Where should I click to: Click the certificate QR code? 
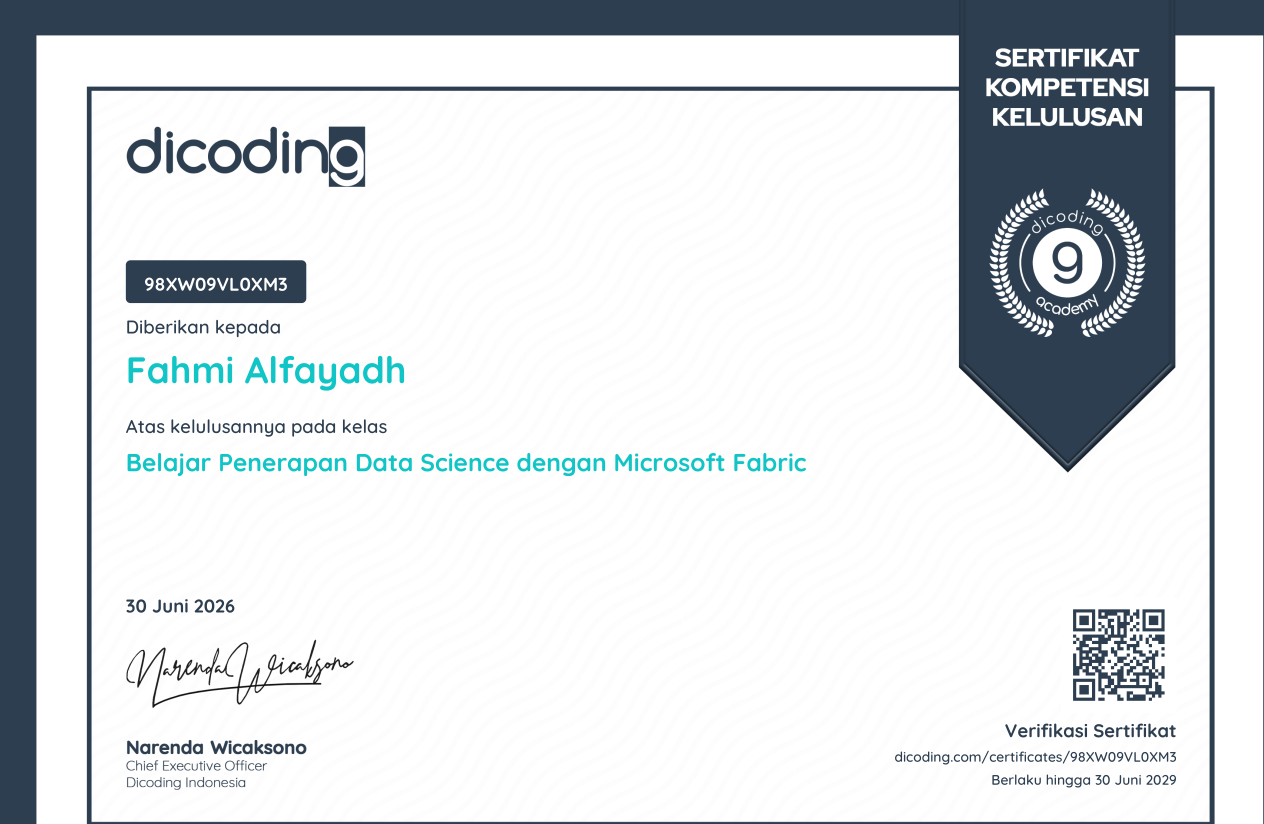click(x=1119, y=655)
